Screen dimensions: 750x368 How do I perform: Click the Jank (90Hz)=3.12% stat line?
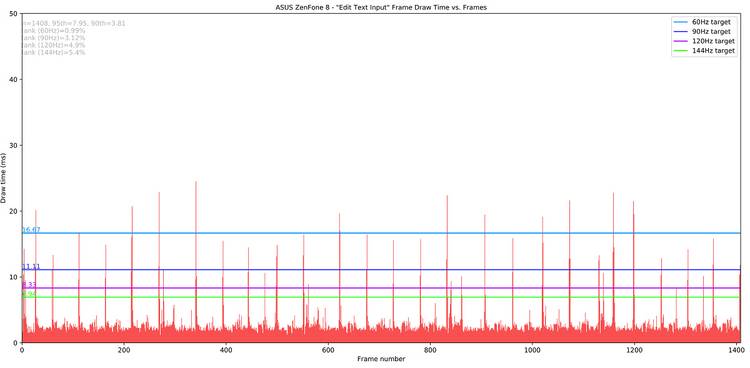coord(54,38)
